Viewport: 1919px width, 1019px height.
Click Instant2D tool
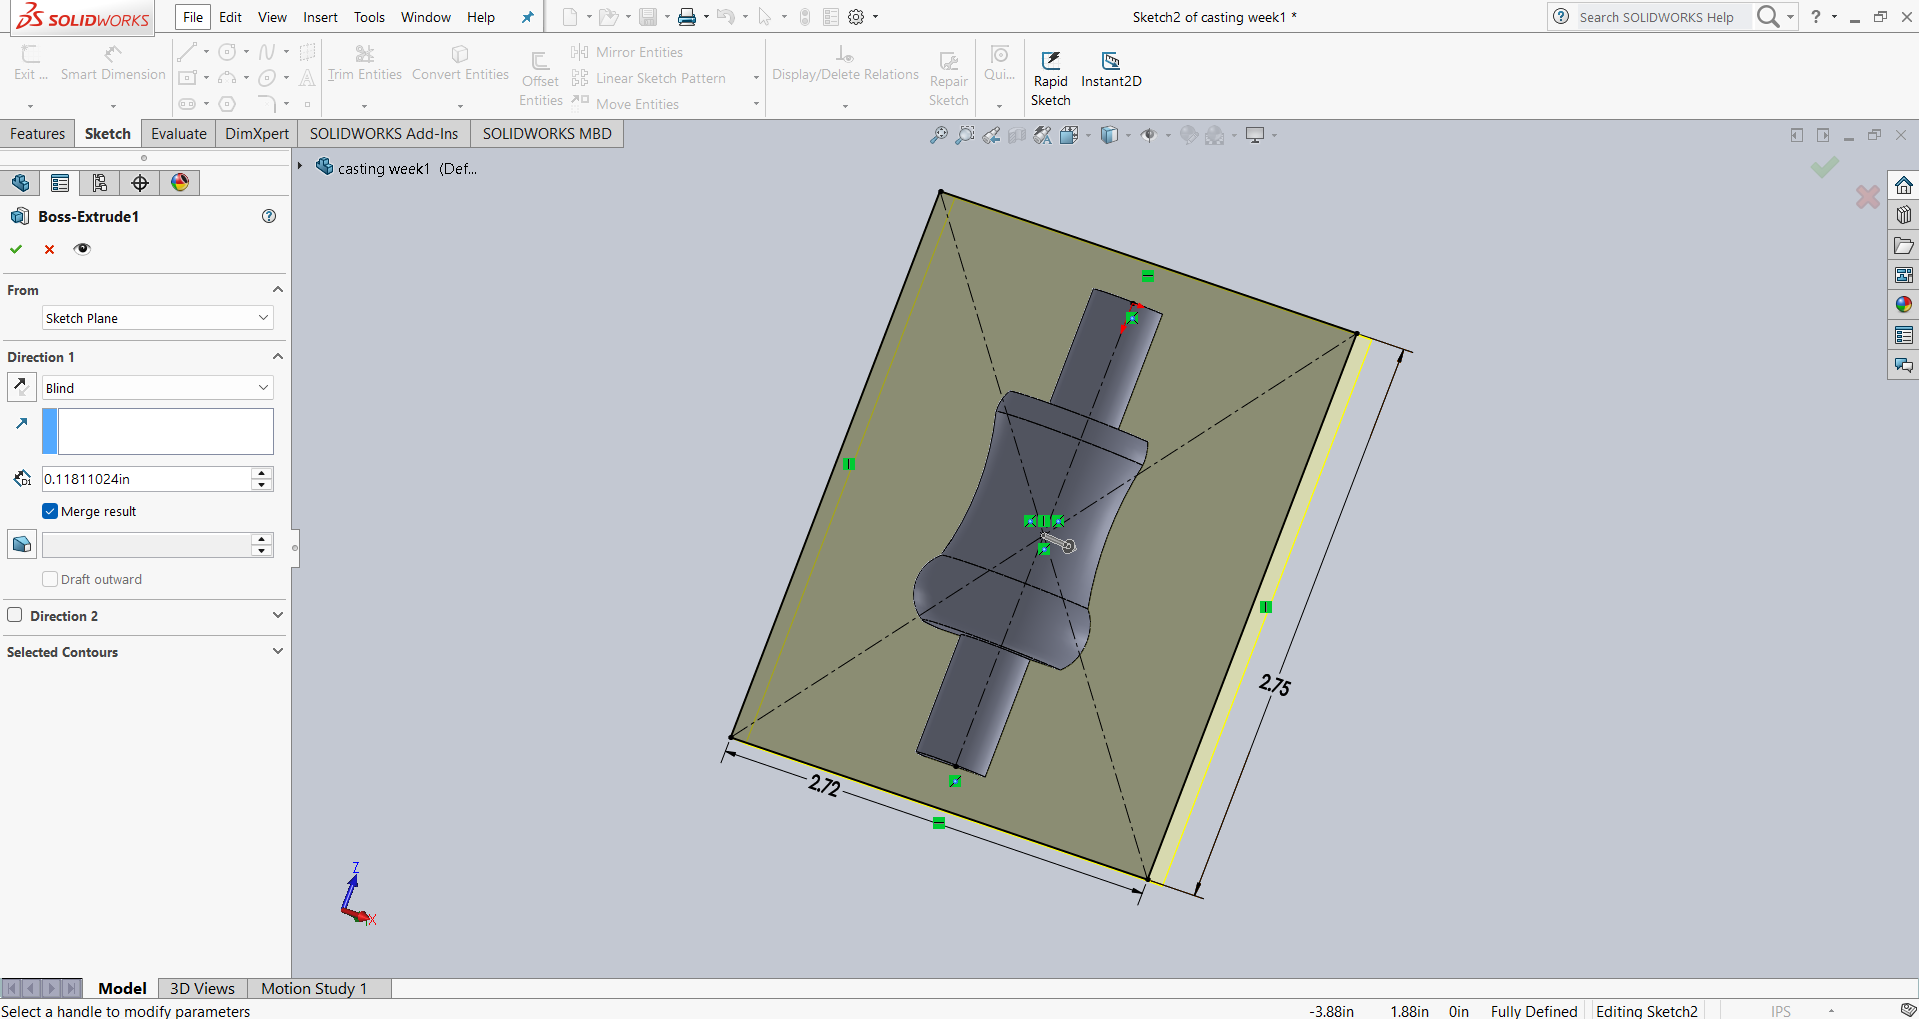[1111, 70]
